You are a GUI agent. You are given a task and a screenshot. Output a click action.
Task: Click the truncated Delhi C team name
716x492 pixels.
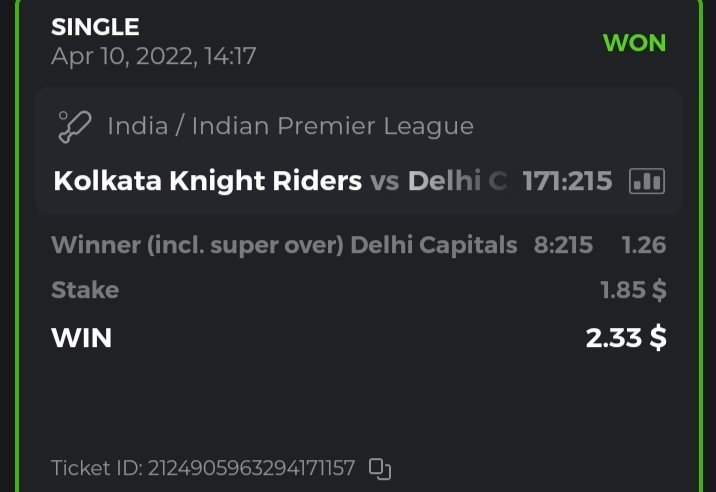(x=457, y=181)
